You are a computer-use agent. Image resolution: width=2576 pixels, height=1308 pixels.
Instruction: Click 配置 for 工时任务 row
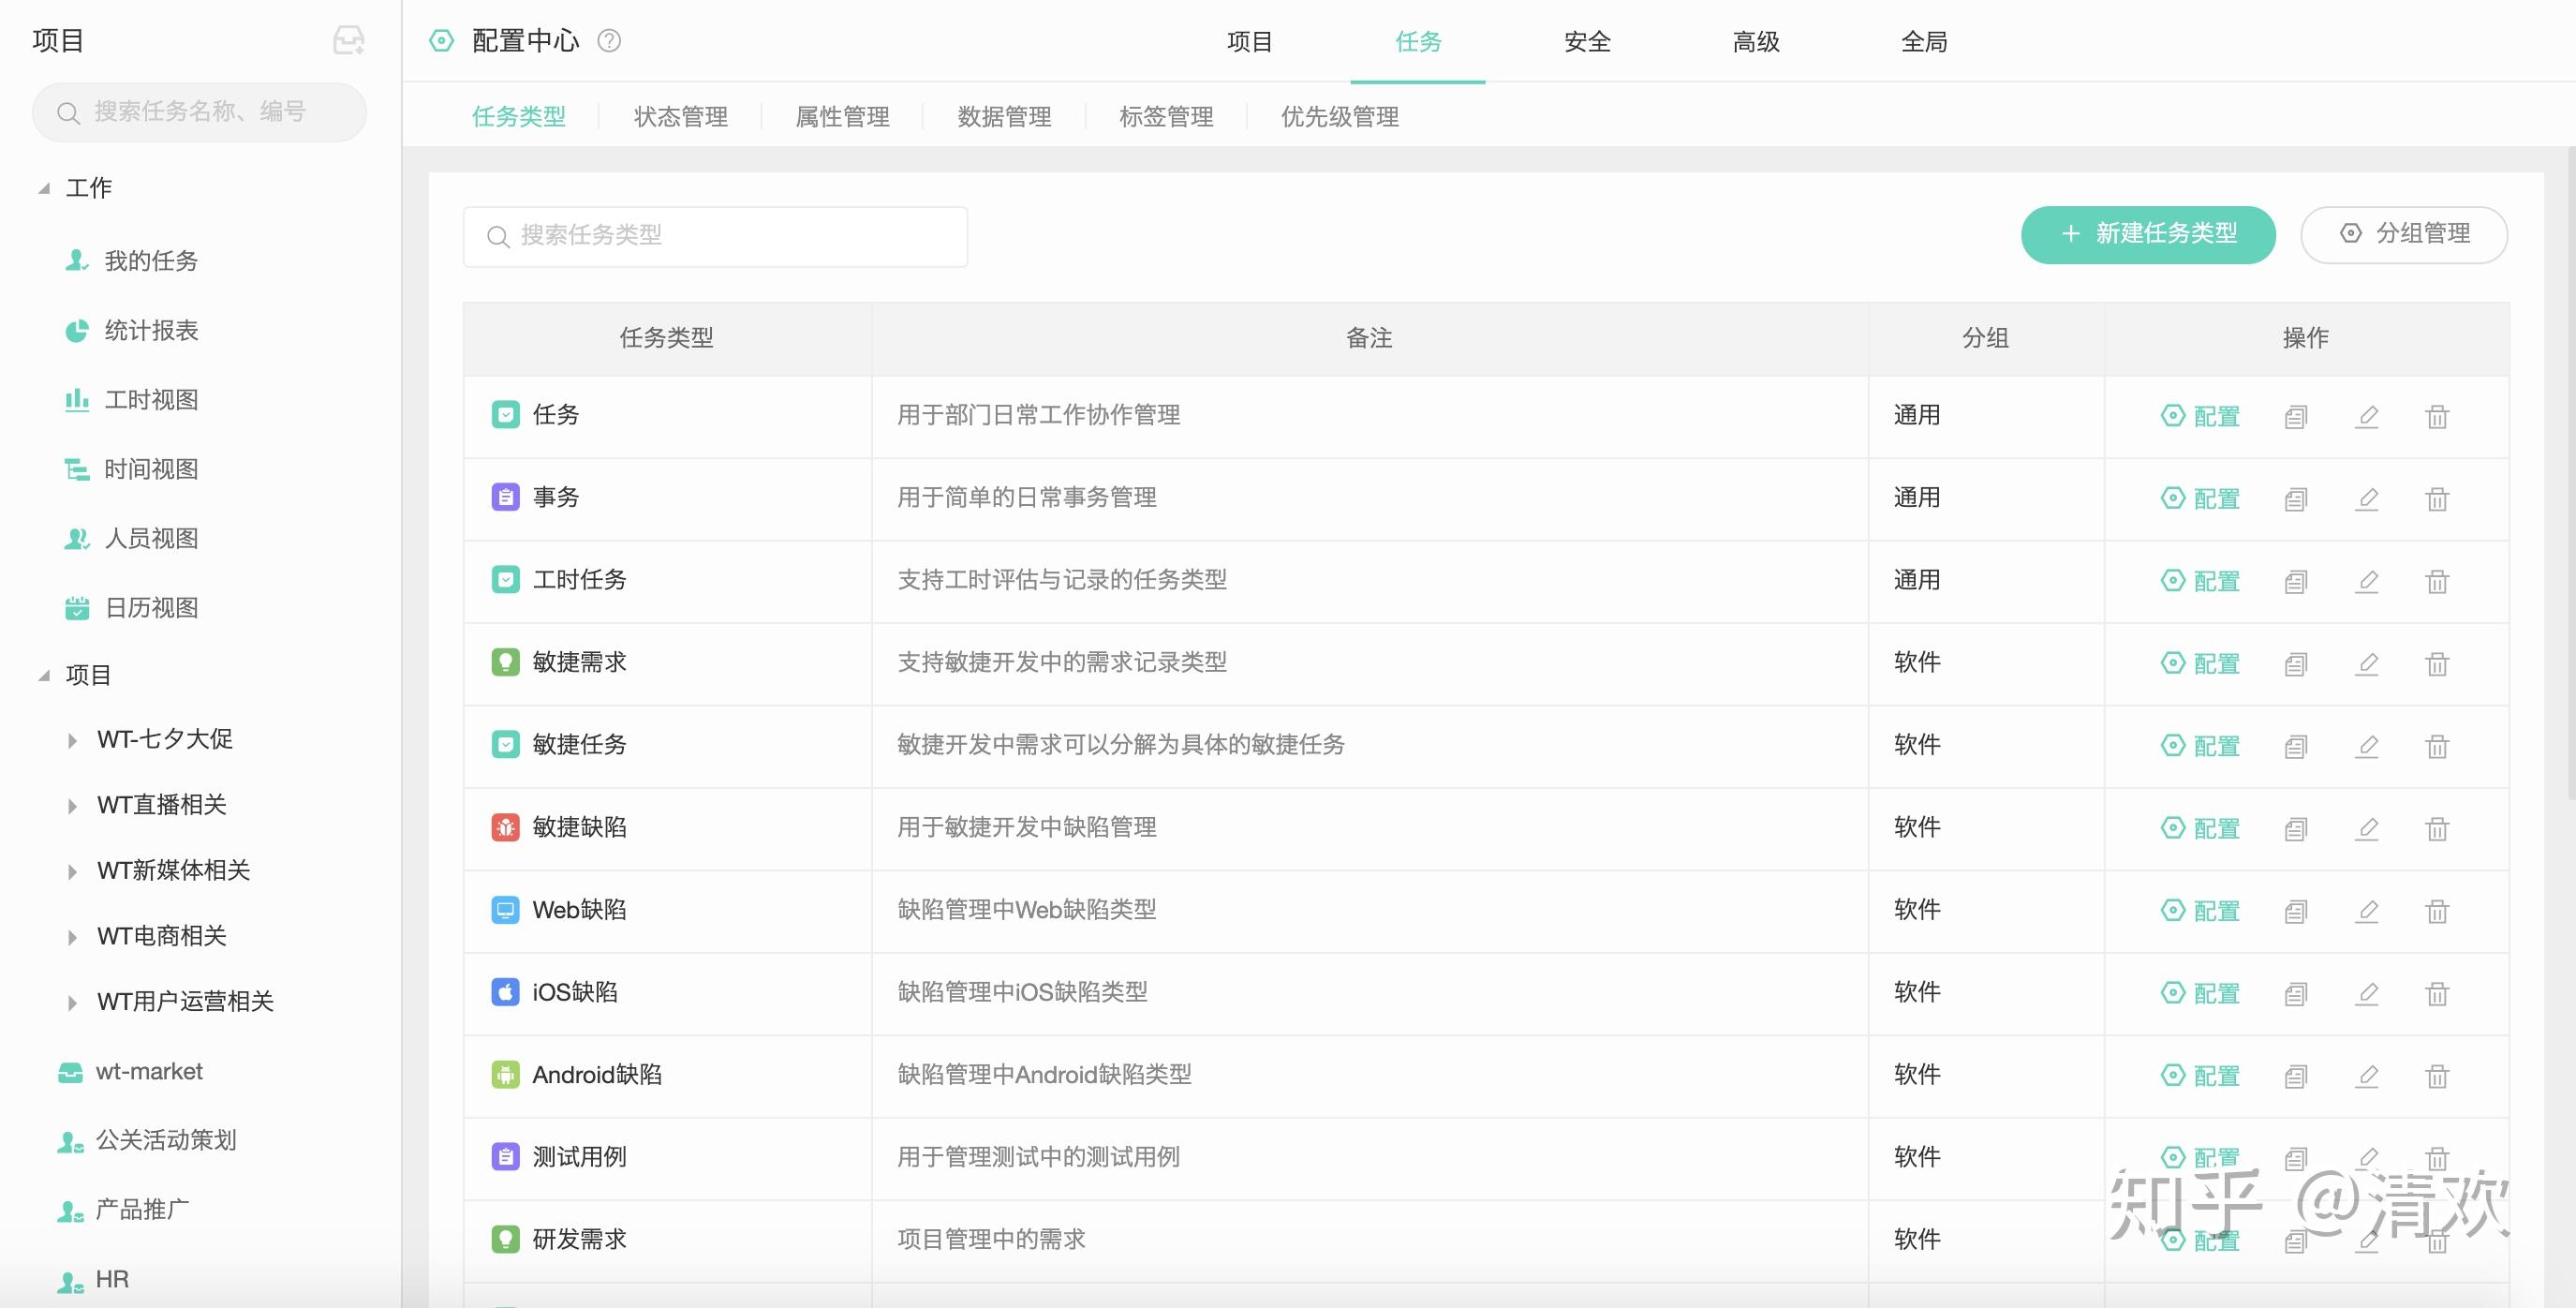[2200, 581]
